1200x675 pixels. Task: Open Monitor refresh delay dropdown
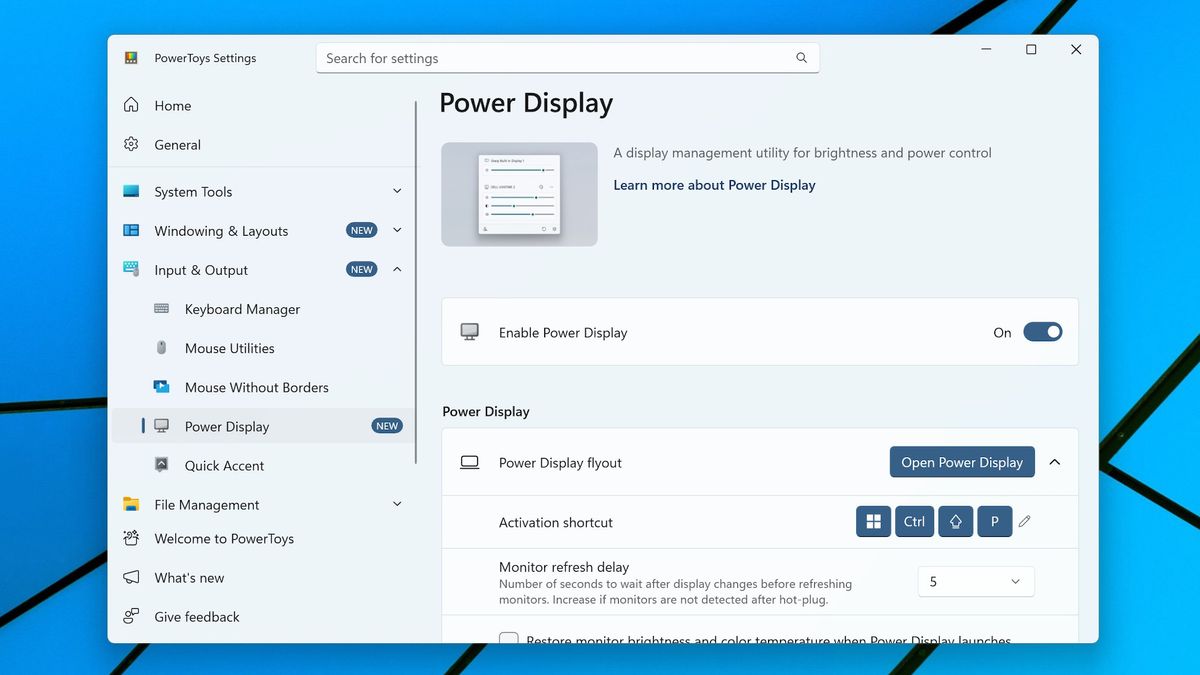(x=976, y=581)
